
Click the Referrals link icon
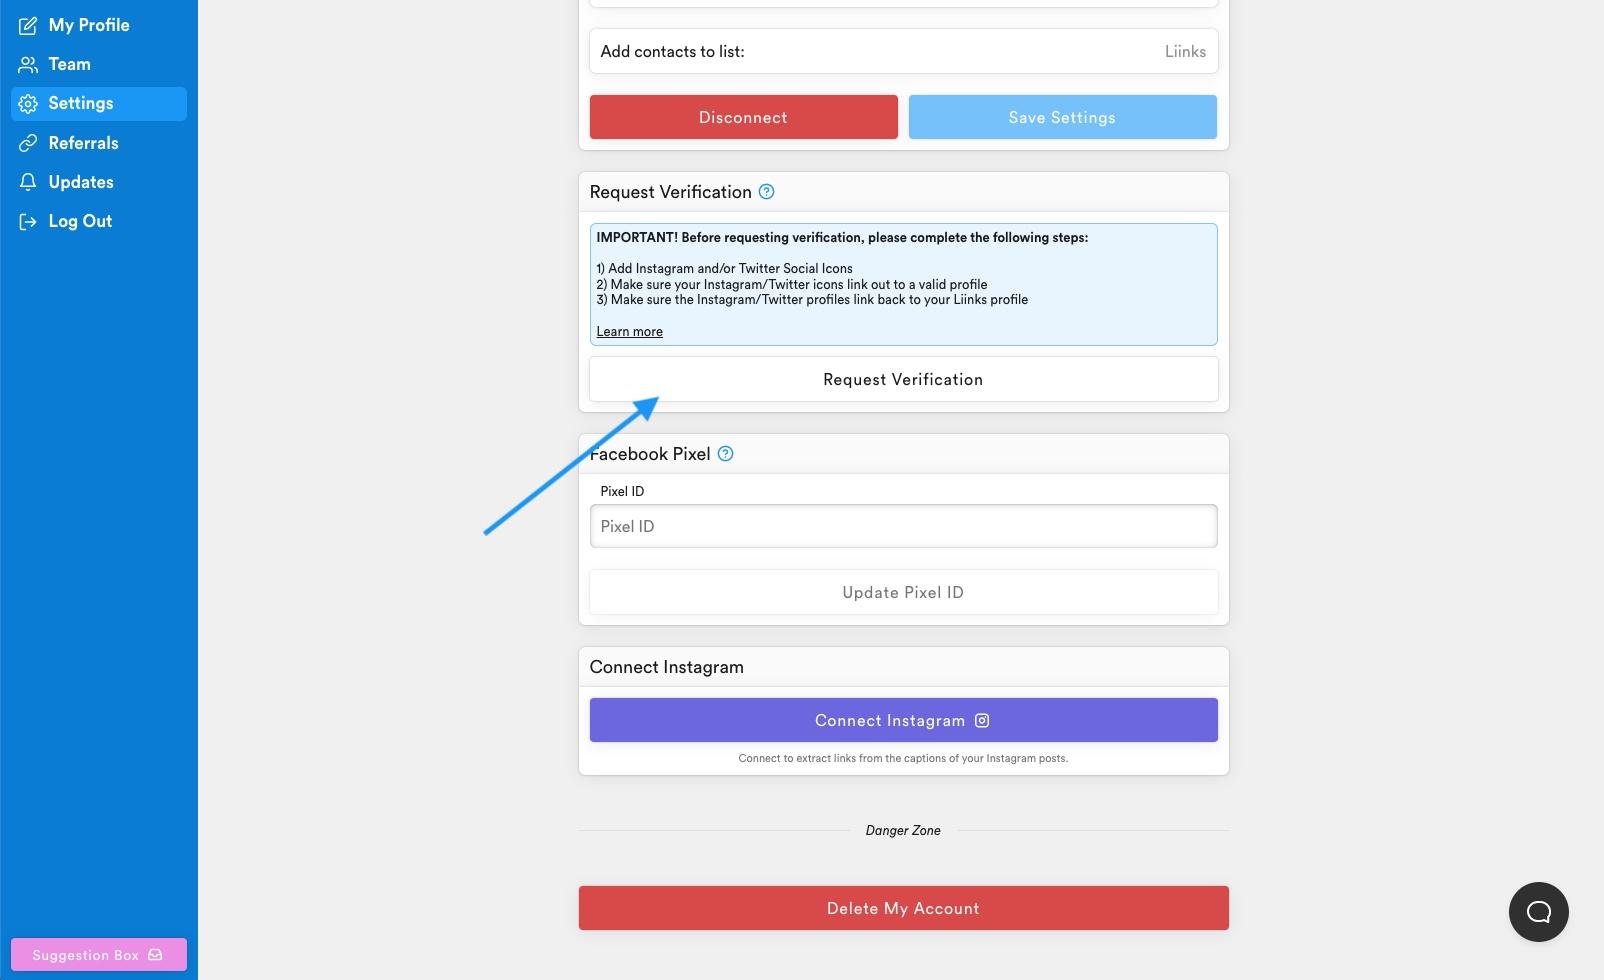pos(28,143)
